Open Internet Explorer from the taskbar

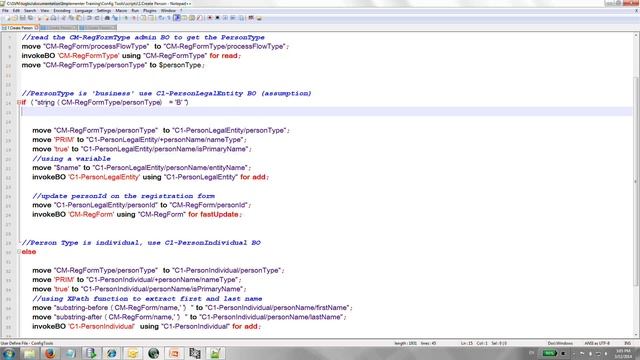[x=111, y=353]
